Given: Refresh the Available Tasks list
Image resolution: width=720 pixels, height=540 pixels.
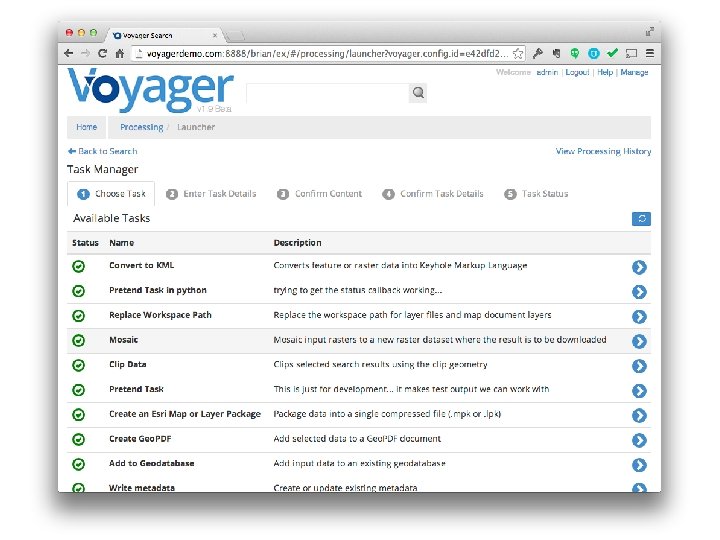Looking at the screenshot, I should [x=641, y=219].
